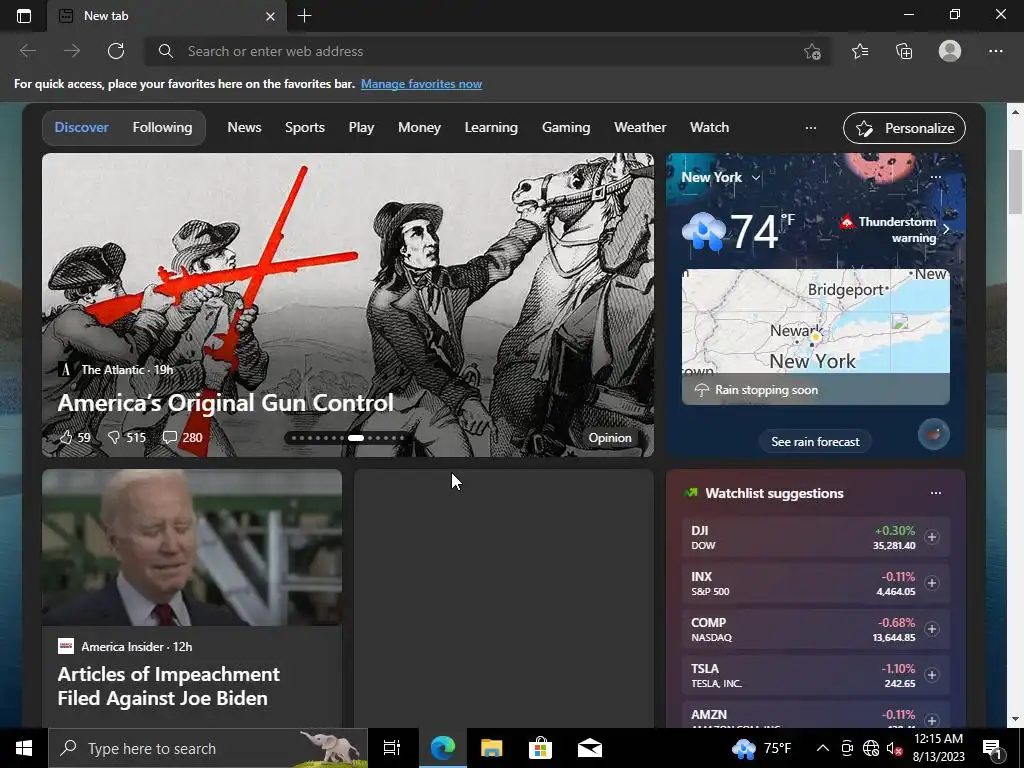Click the Personalize button
Viewport: 1024px width, 768px height.
tap(904, 128)
